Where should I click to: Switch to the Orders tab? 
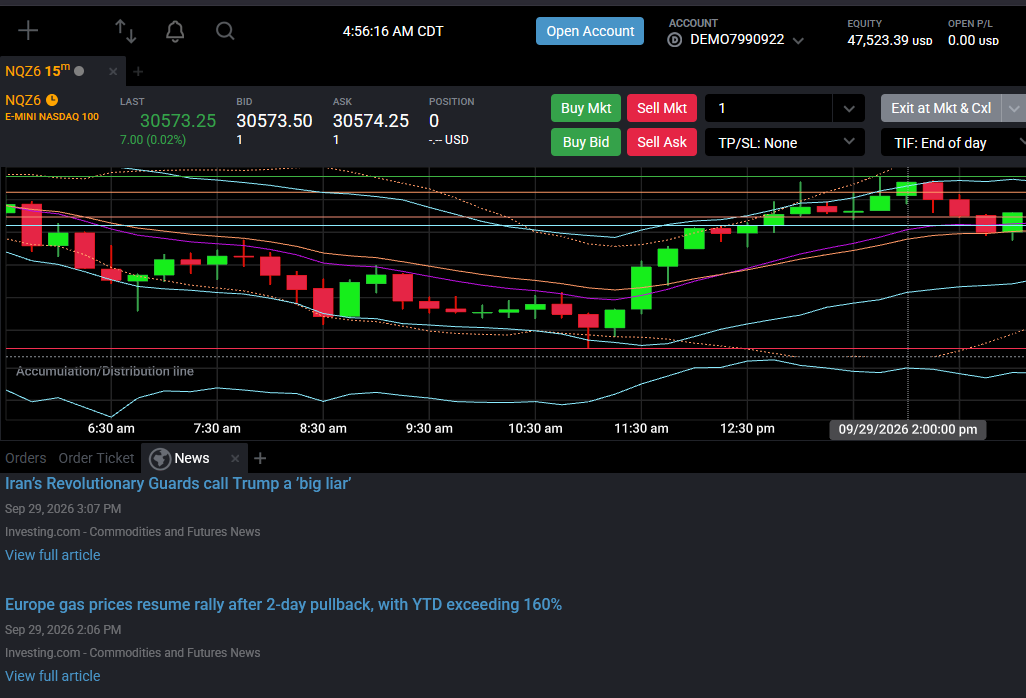[26, 459]
